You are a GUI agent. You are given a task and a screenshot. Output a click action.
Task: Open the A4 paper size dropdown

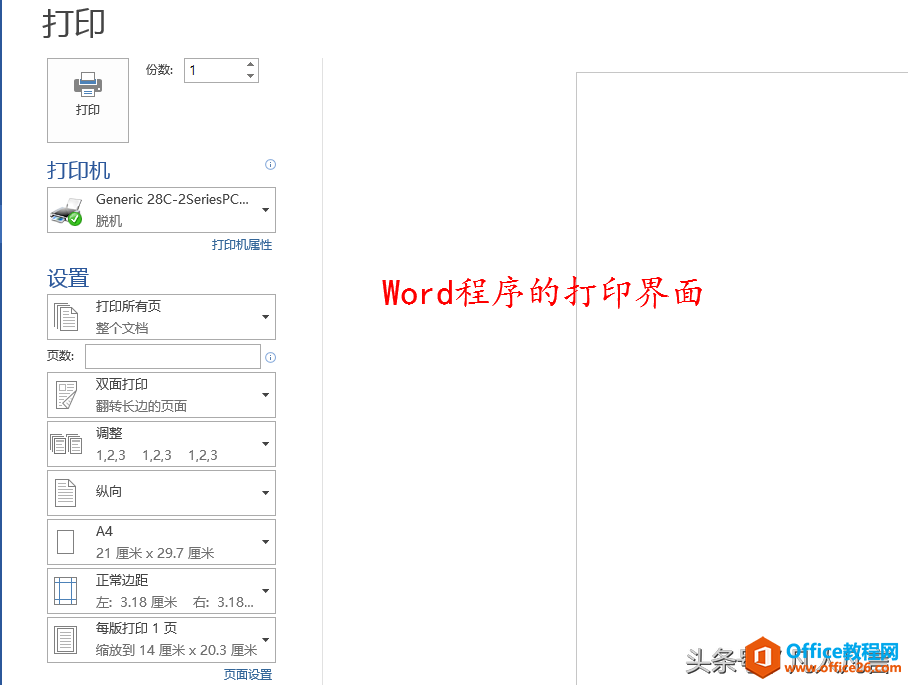click(x=162, y=542)
